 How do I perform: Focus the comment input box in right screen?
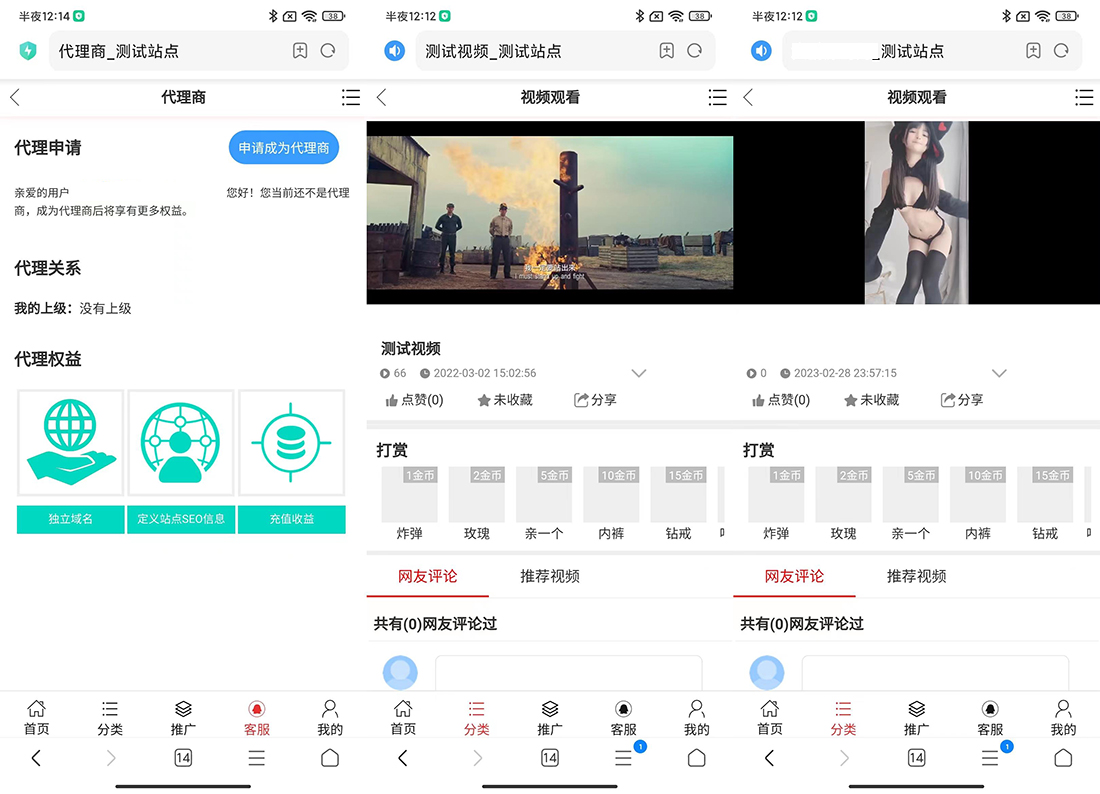935,673
